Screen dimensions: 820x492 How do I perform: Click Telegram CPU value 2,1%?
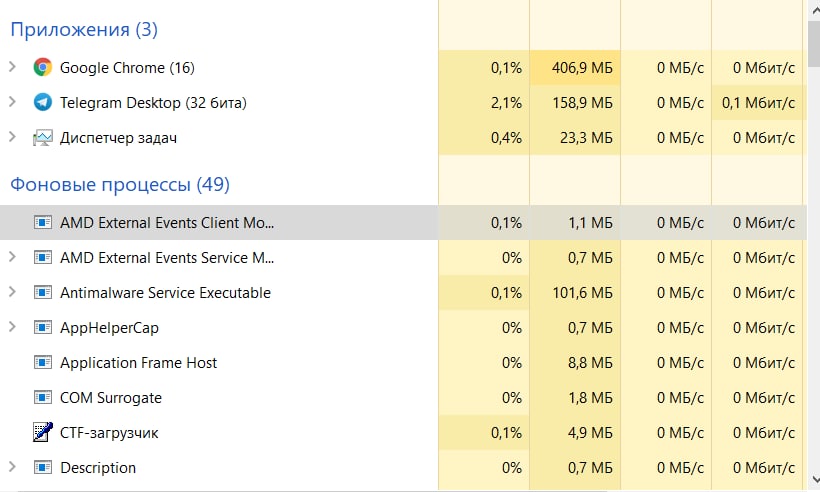tap(506, 103)
